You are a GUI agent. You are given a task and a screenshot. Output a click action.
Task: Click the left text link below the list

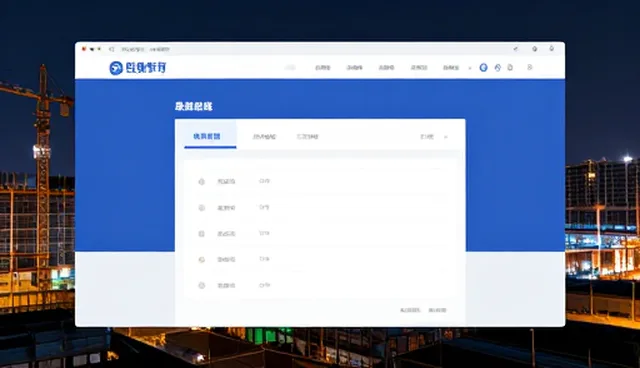coord(410,310)
